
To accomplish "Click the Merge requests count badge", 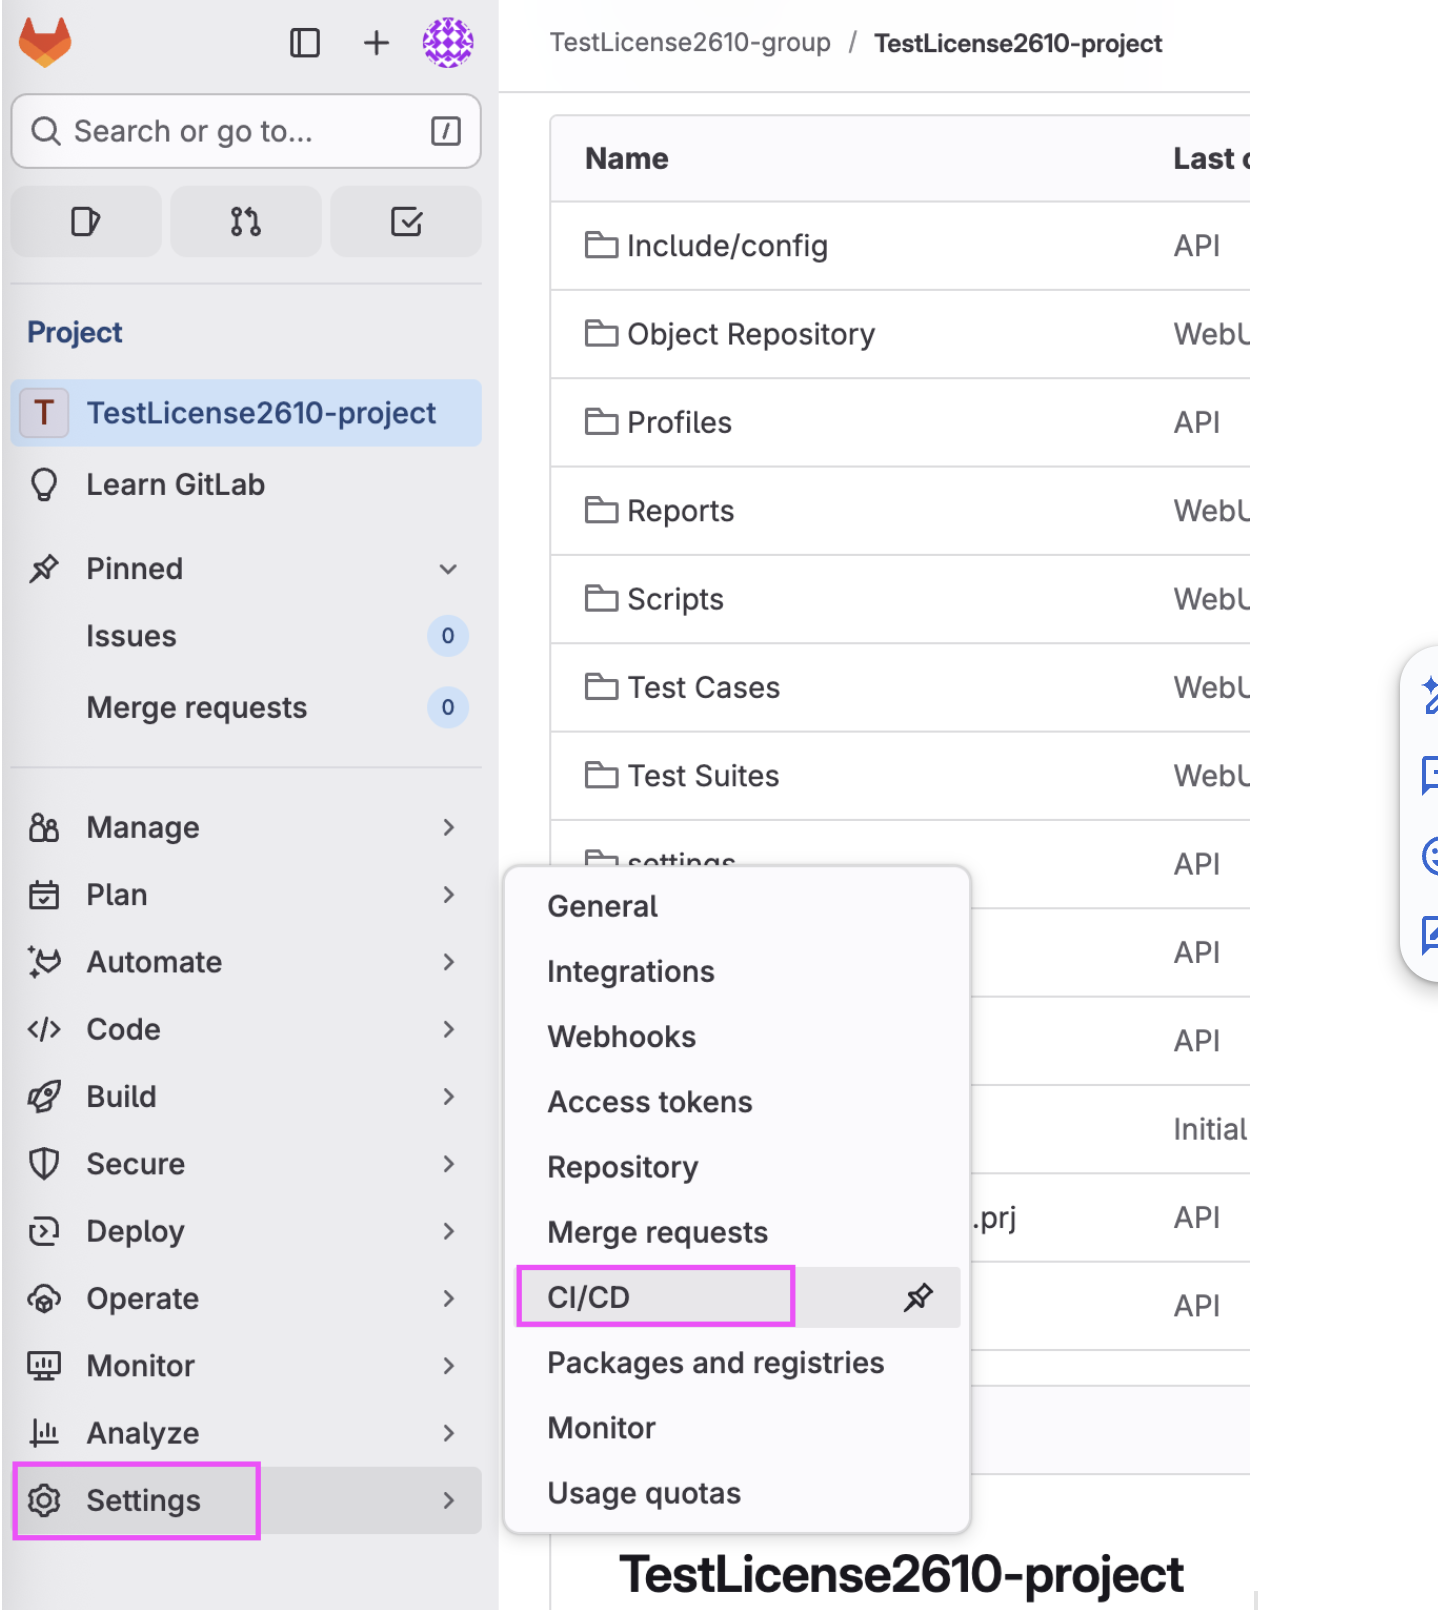I will [x=448, y=708].
